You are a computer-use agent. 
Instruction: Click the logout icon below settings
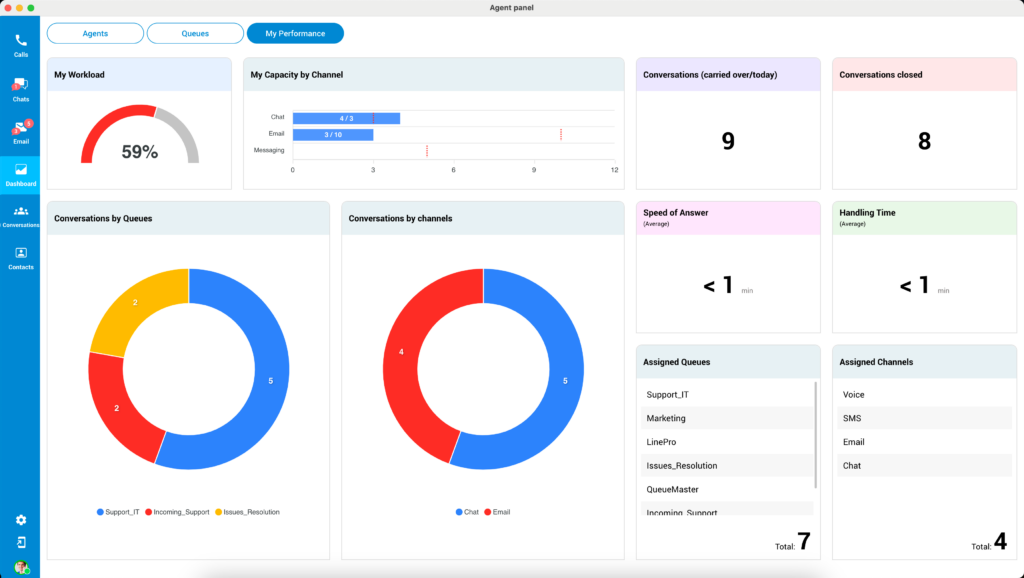pyautogui.click(x=21, y=542)
